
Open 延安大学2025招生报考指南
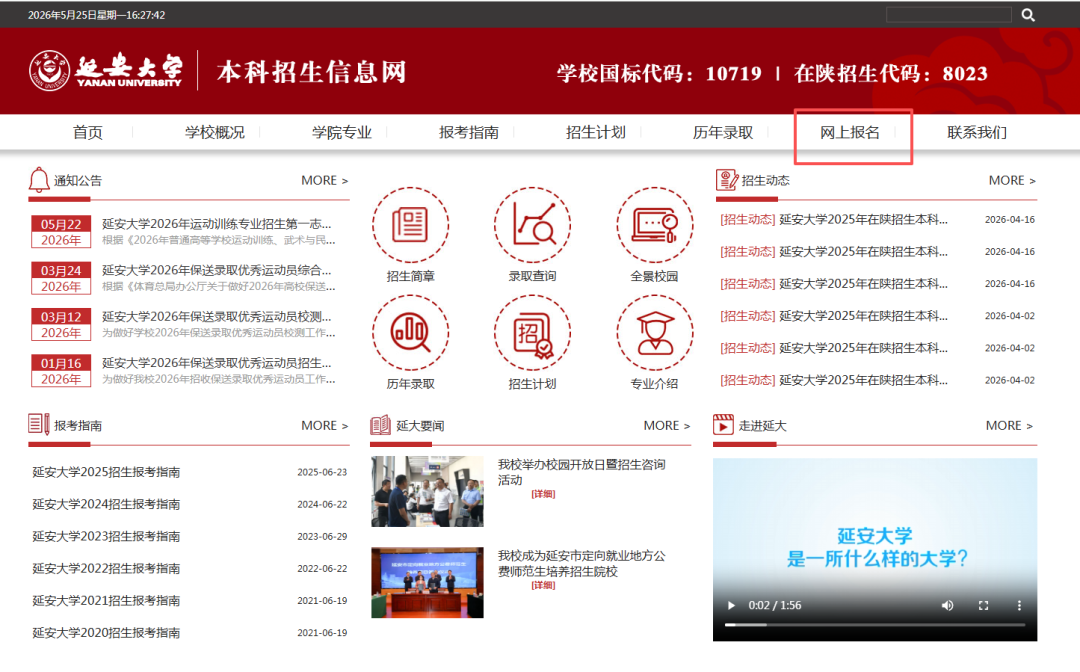tap(106, 472)
